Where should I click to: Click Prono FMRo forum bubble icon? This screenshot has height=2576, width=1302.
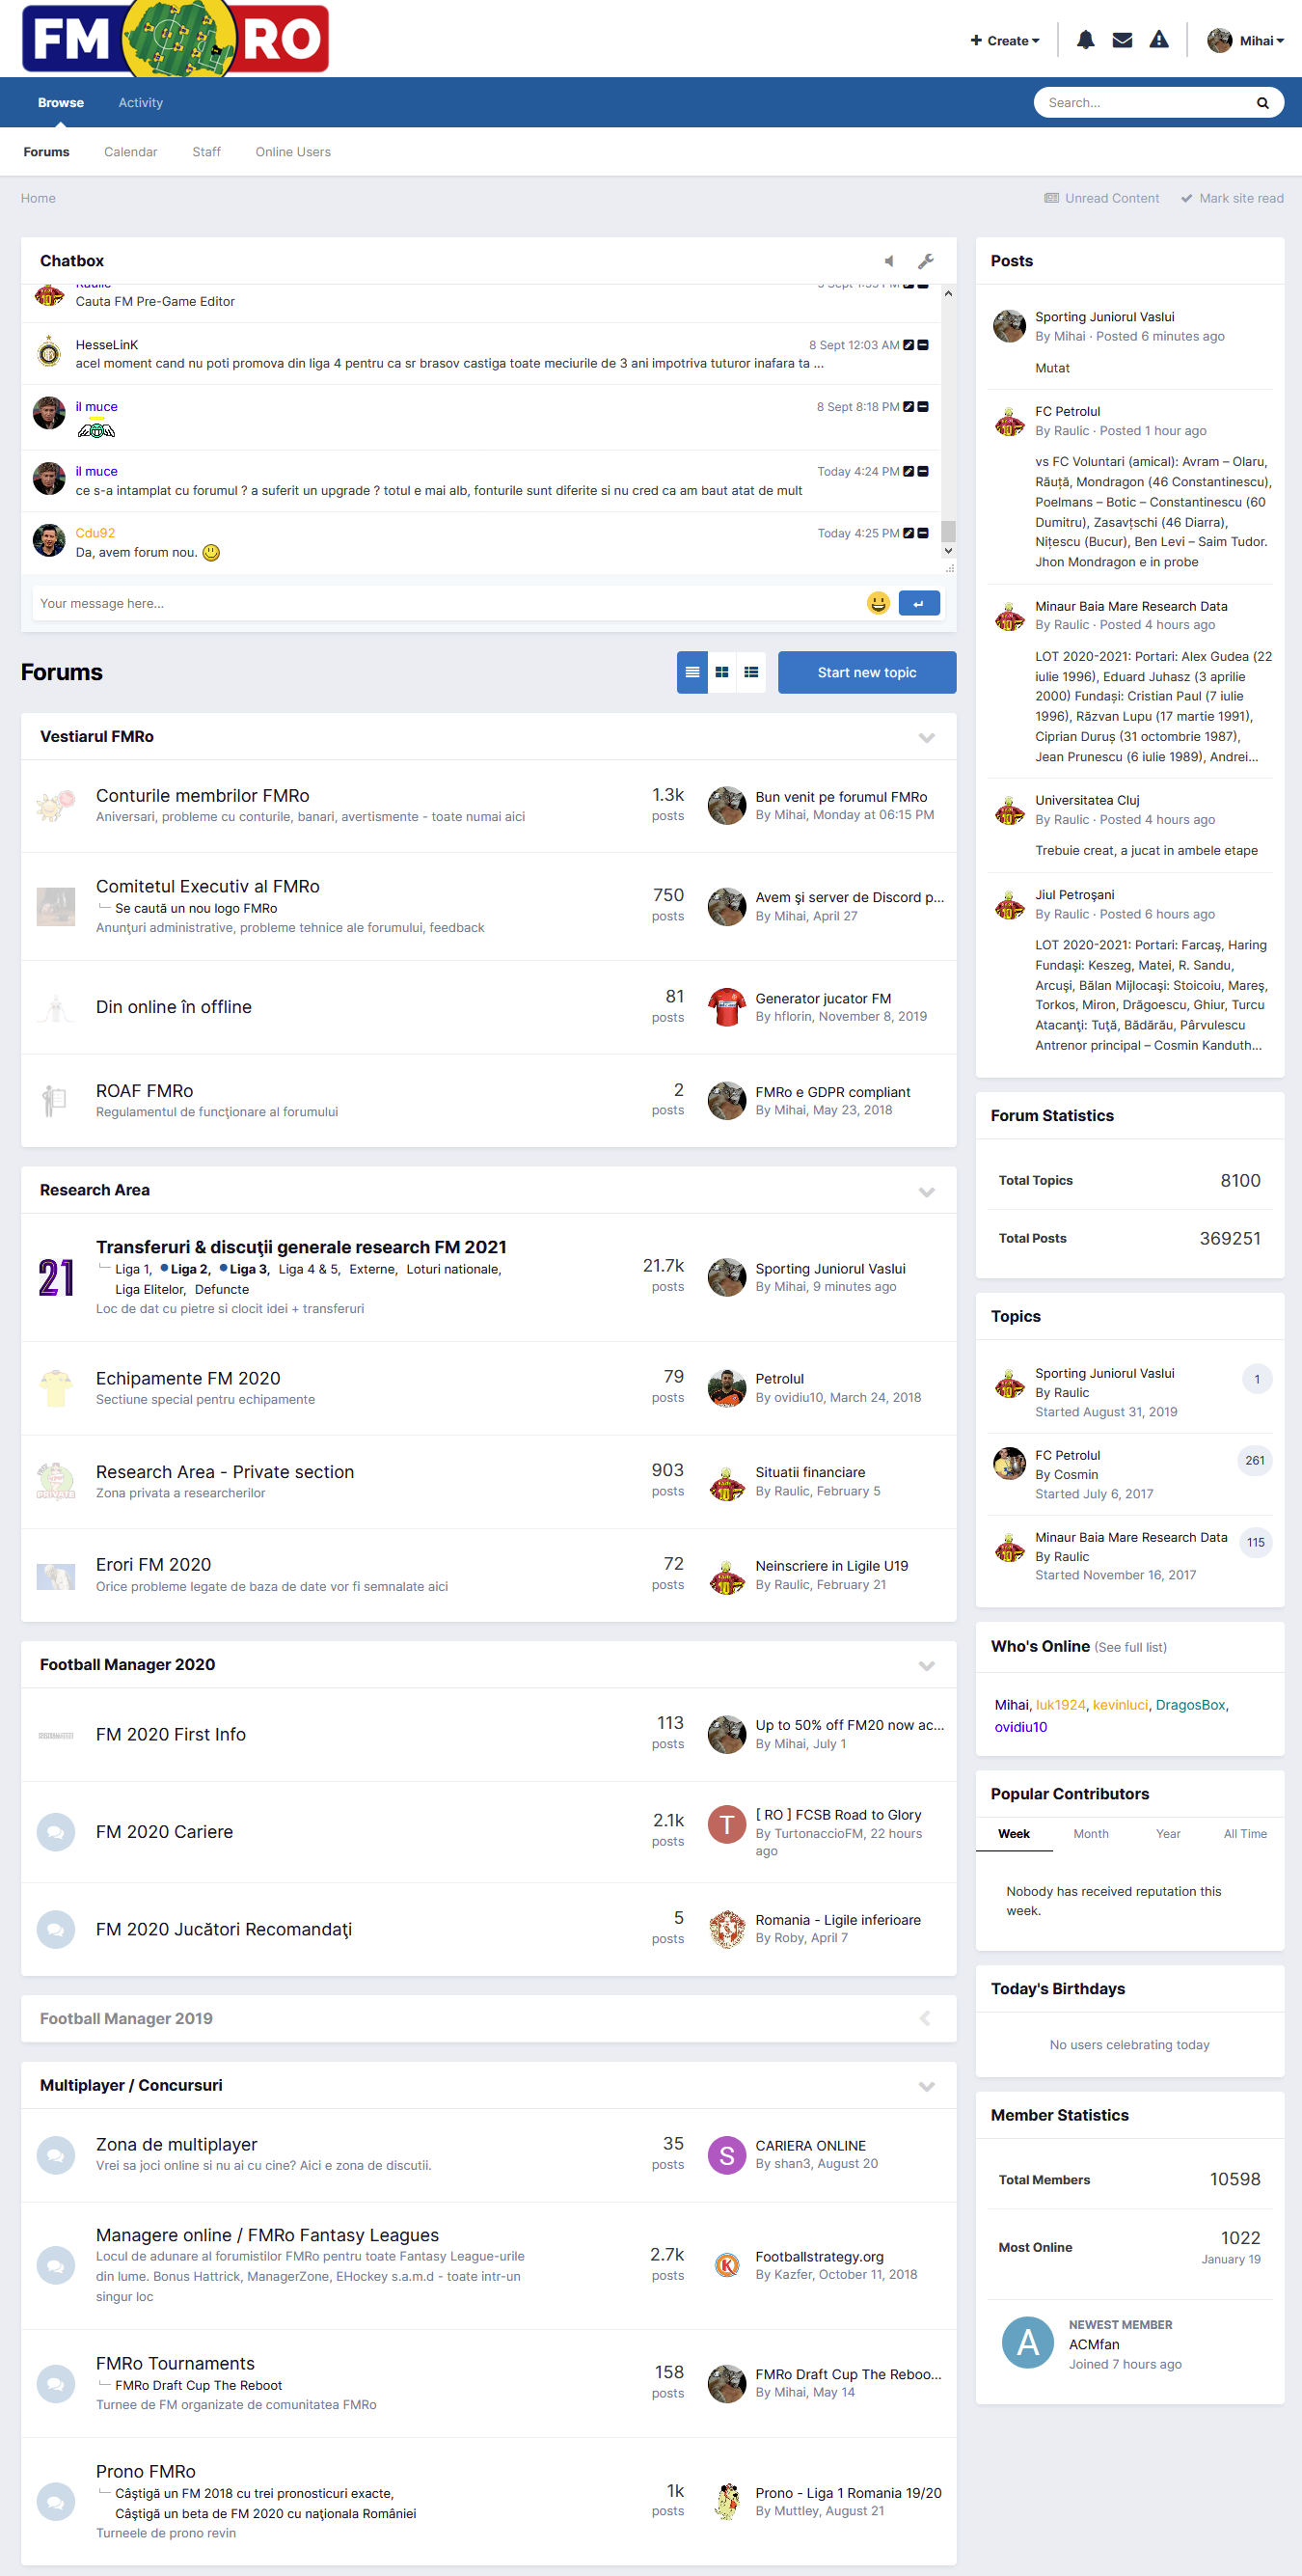pos(56,2501)
